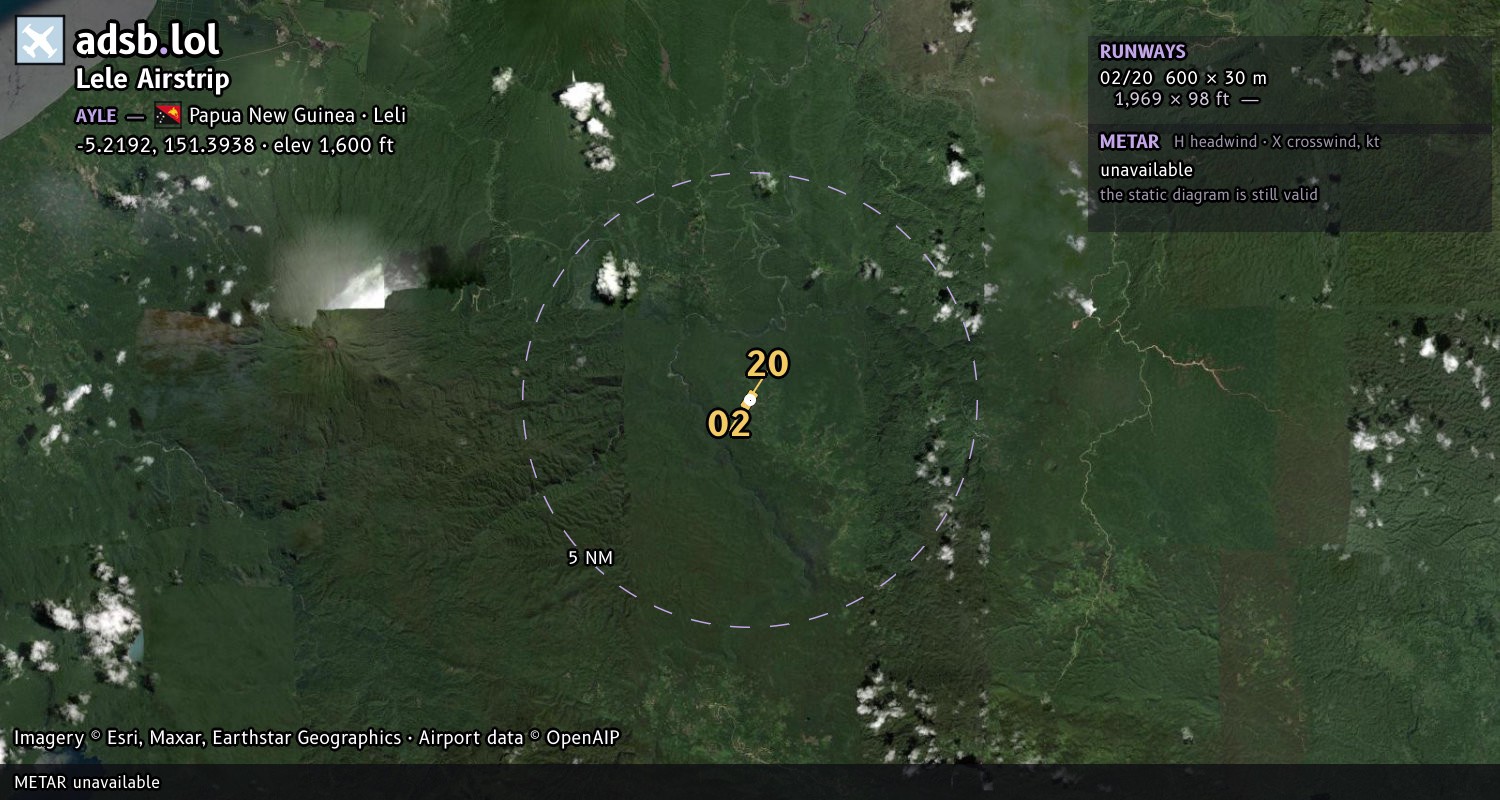Viewport: 1500px width, 800px height.
Task: Click the runway marker at the airstrip
Action: coord(749,400)
